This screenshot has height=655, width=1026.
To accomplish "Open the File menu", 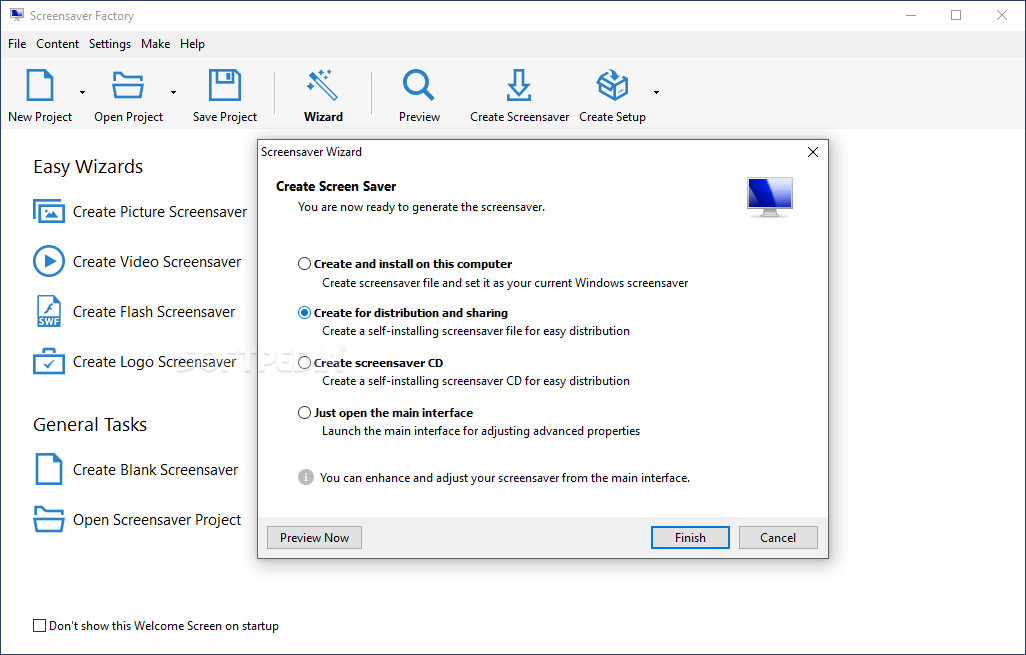I will [x=17, y=44].
